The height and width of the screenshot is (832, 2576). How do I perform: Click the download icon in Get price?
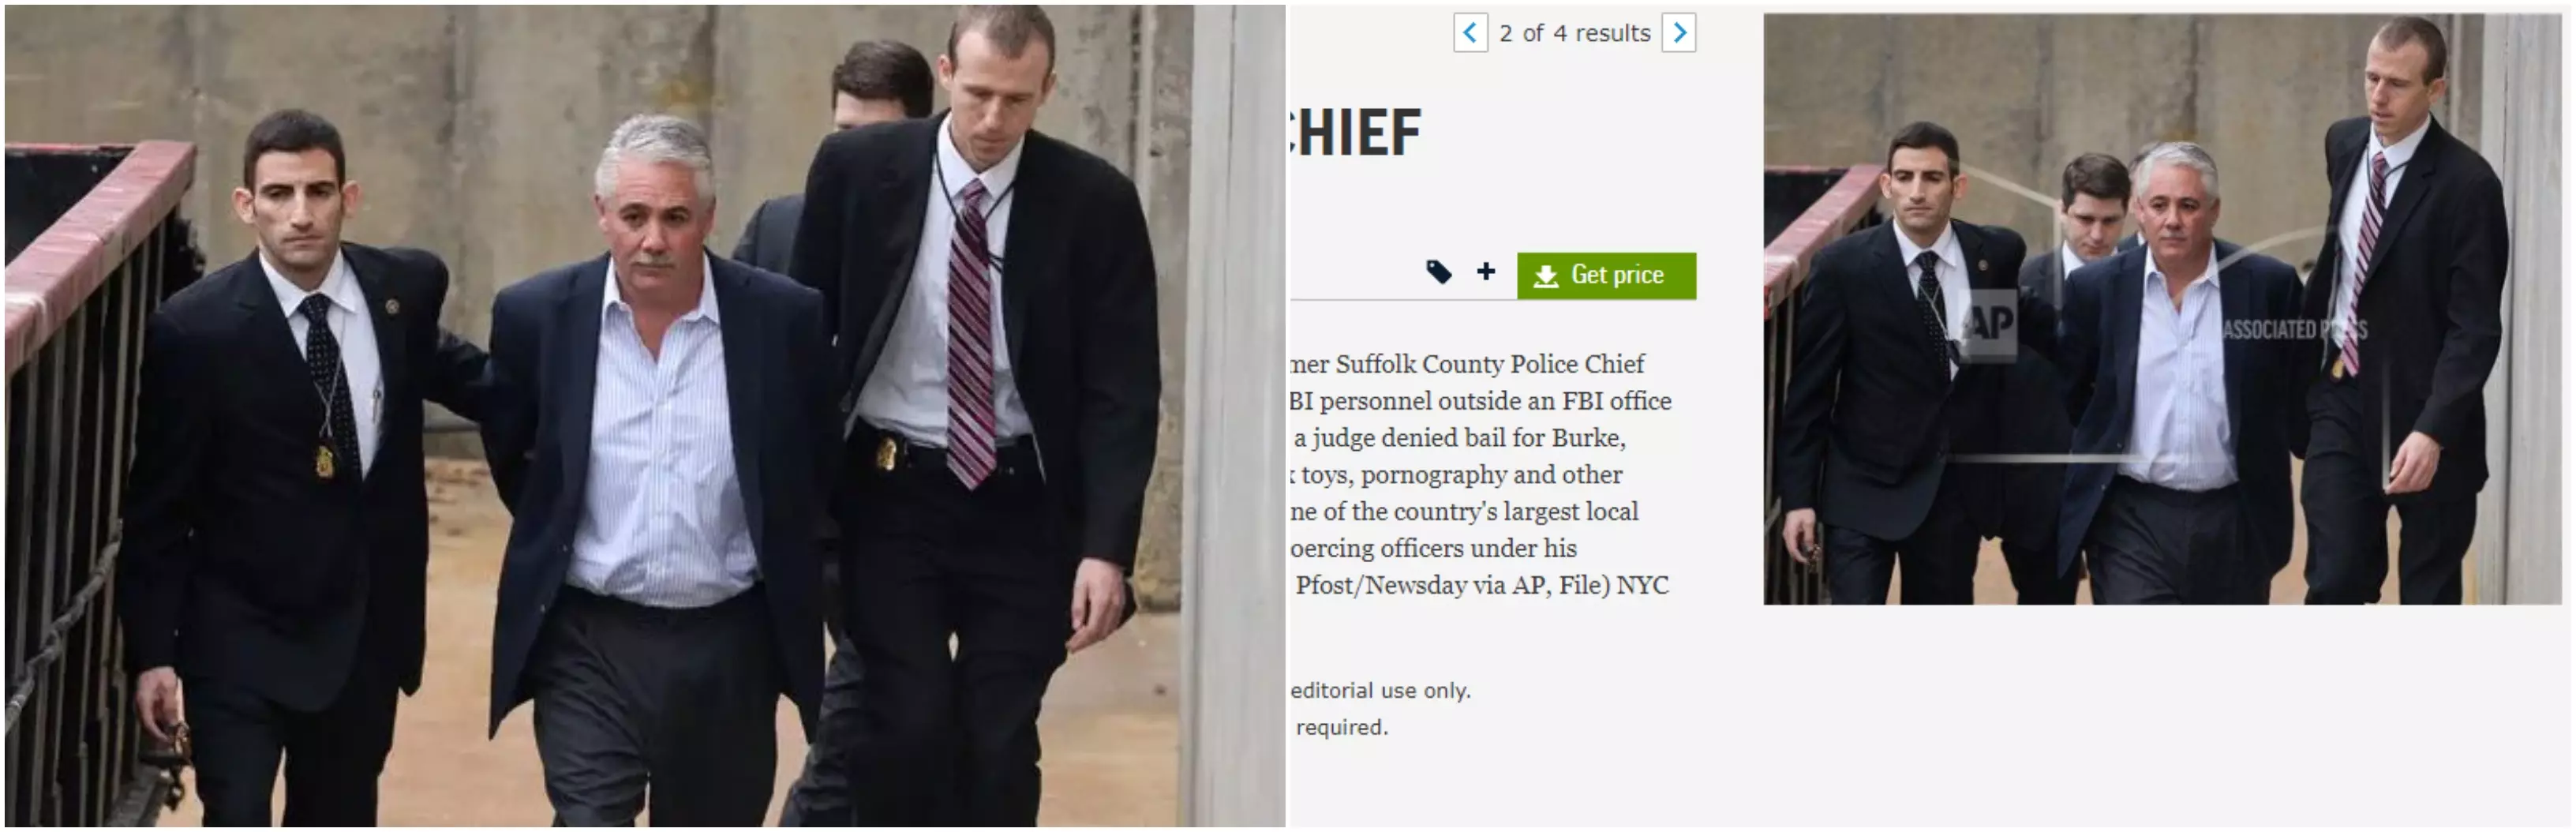pyautogui.click(x=1545, y=276)
